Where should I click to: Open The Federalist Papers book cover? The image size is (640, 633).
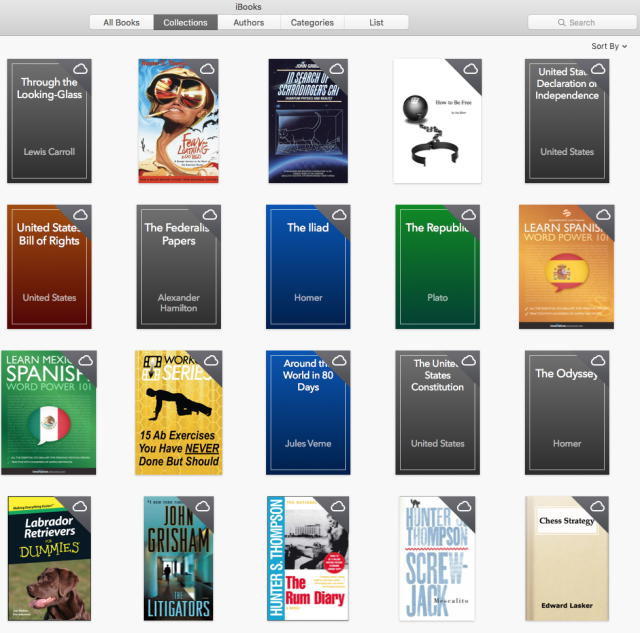(x=179, y=267)
